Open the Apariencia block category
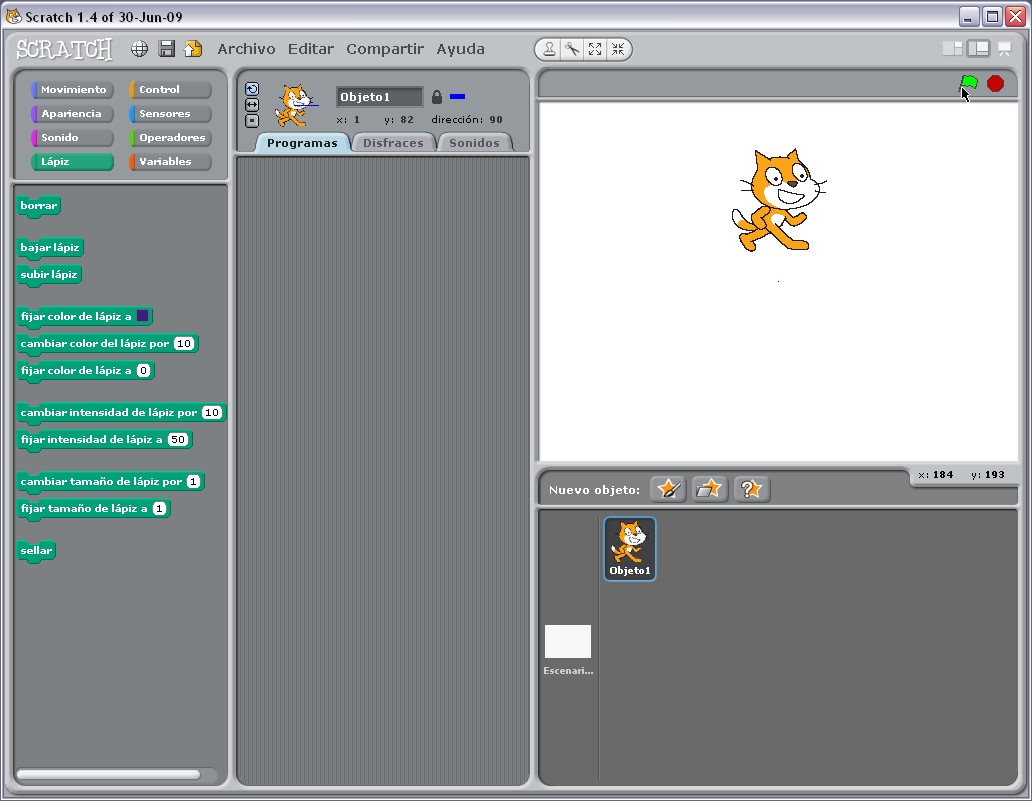The height and width of the screenshot is (801, 1032). click(x=72, y=113)
